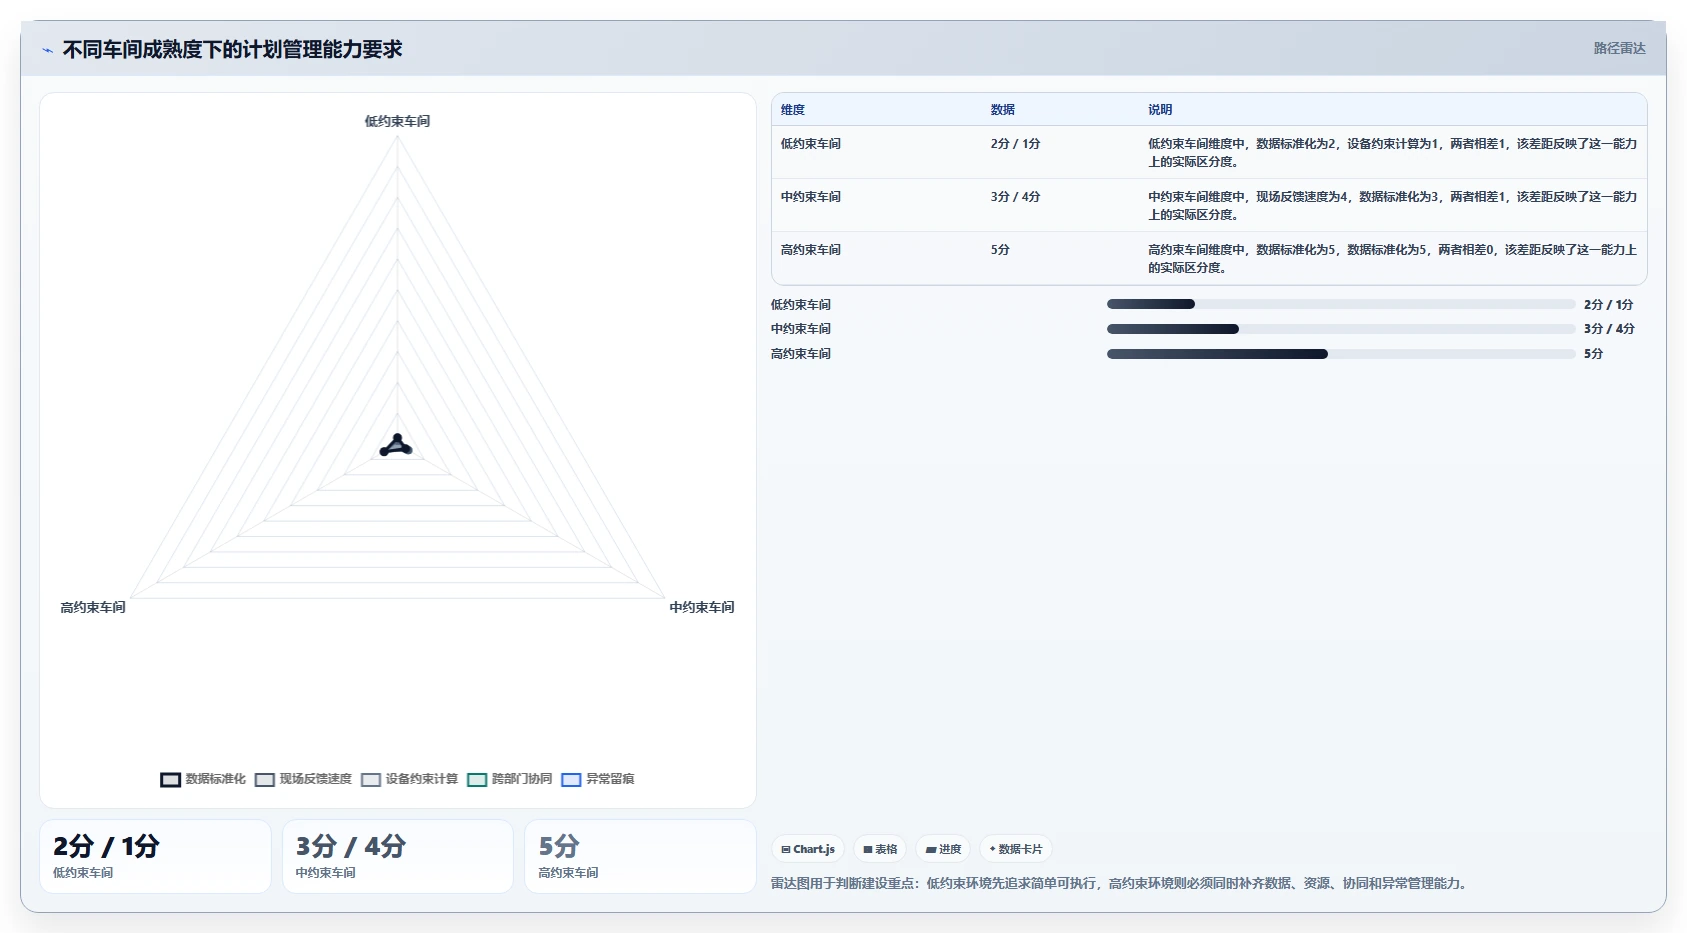Viewport: 1687px width, 933px height.
Task: Click the 维度 column header
Action: coord(793,110)
